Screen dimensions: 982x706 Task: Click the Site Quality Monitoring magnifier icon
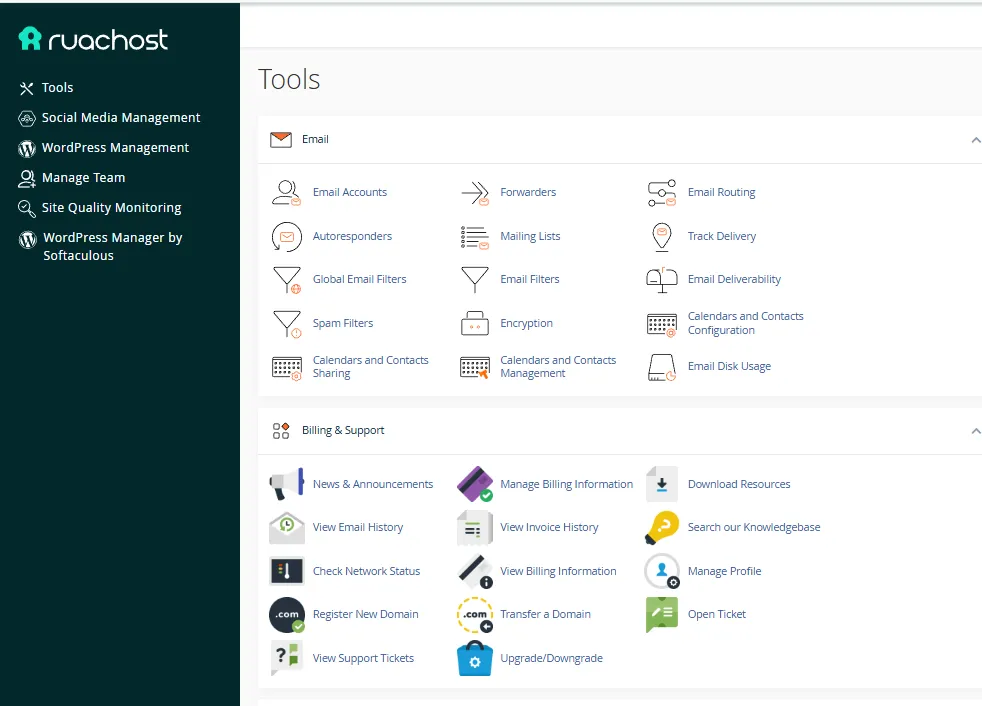pyautogui.click(x=26, y=209)
